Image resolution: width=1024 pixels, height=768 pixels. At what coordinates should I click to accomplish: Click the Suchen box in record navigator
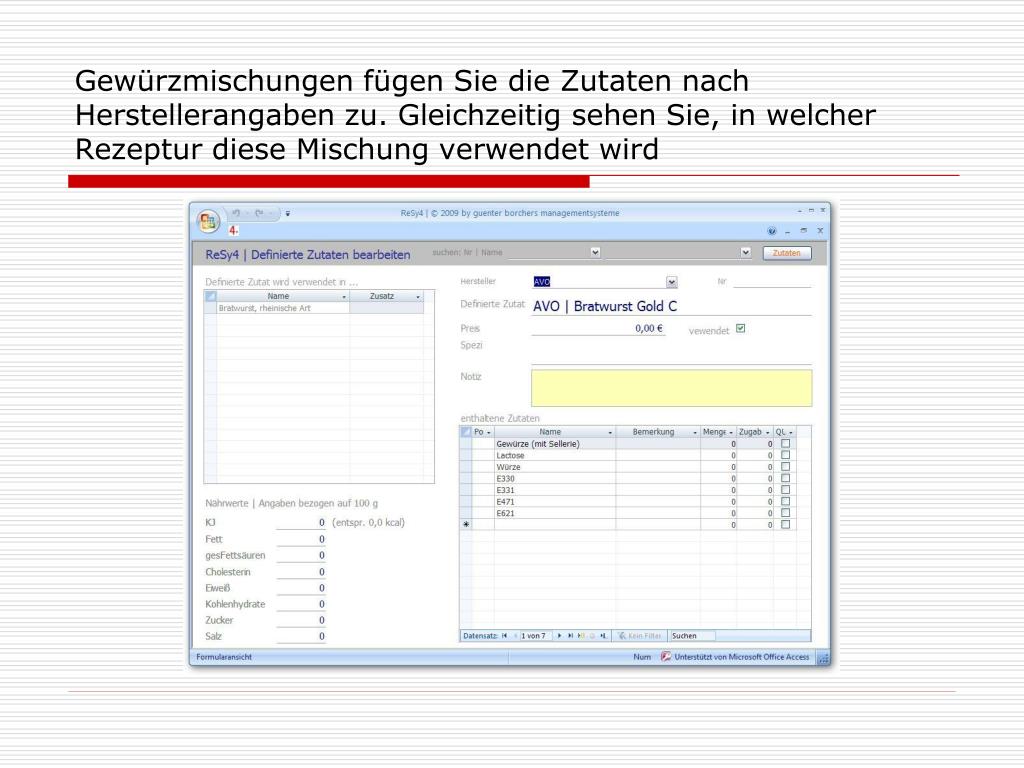(692, 636)
